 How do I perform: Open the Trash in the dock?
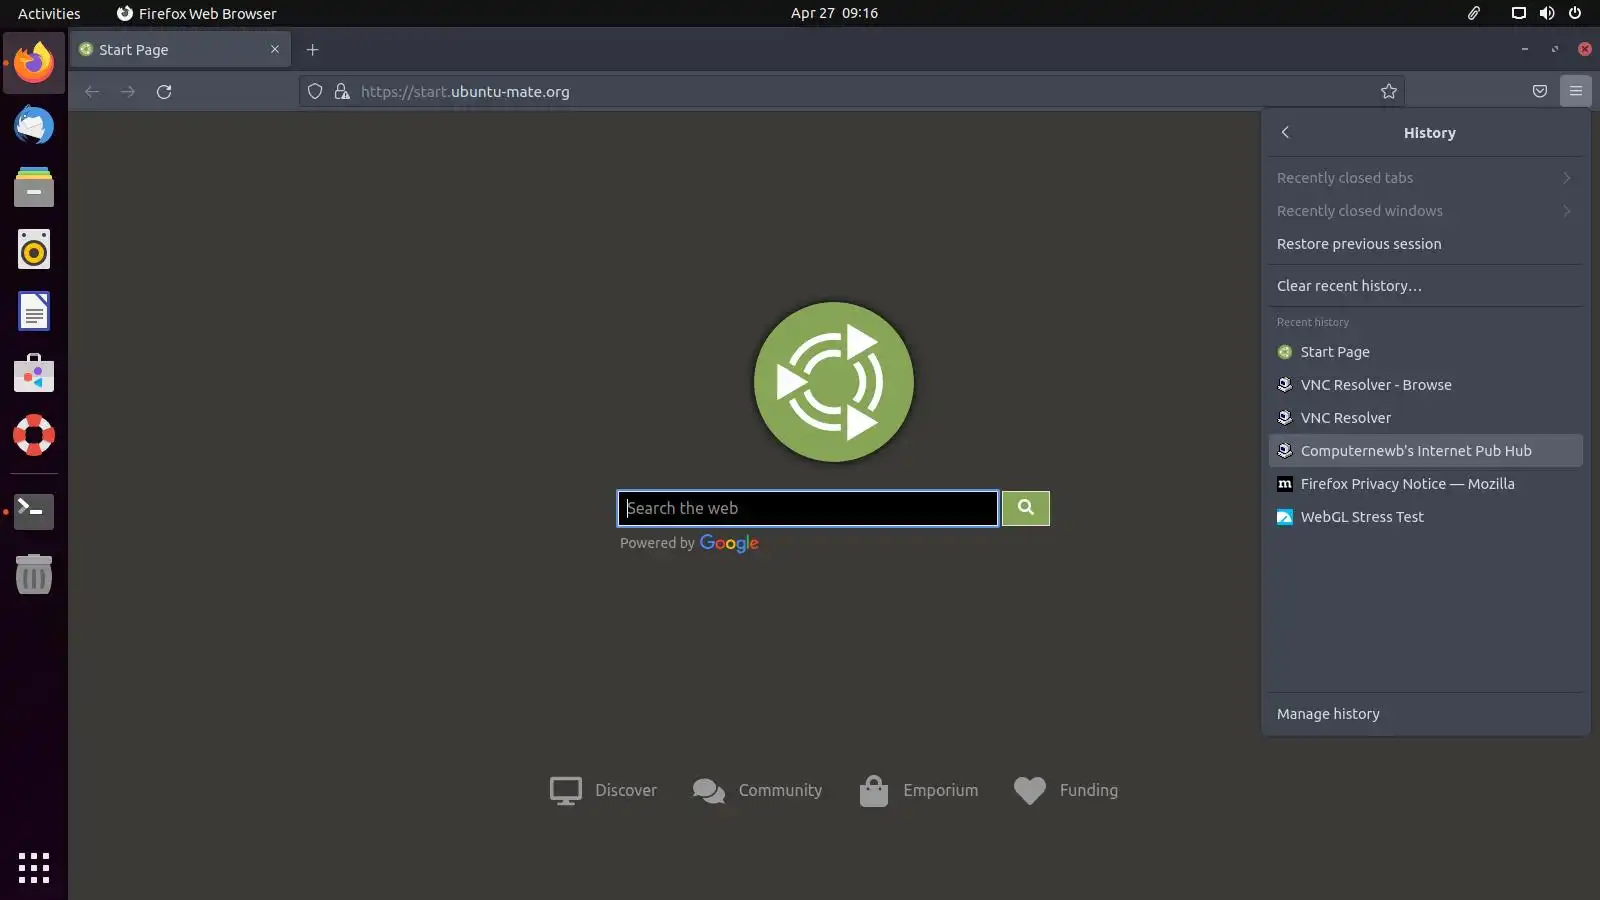coord(34,574)
